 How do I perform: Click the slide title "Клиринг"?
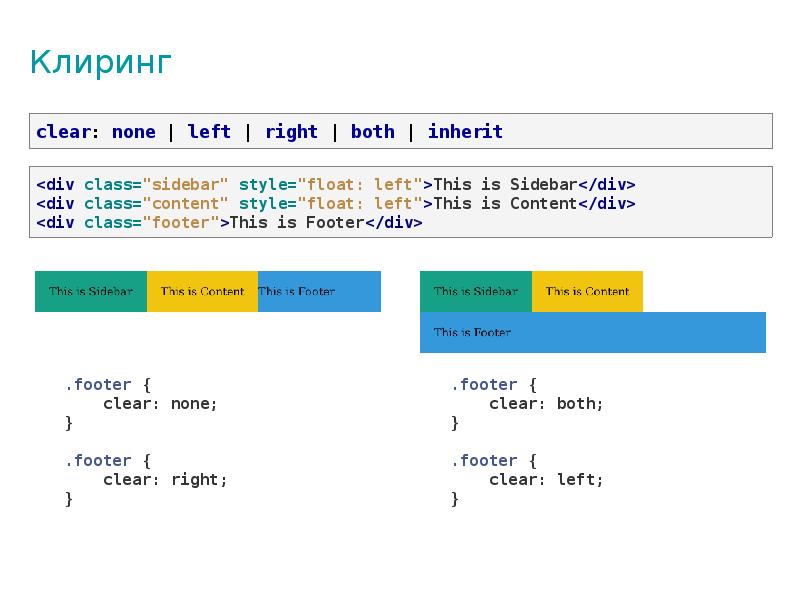tap(101, 63)
